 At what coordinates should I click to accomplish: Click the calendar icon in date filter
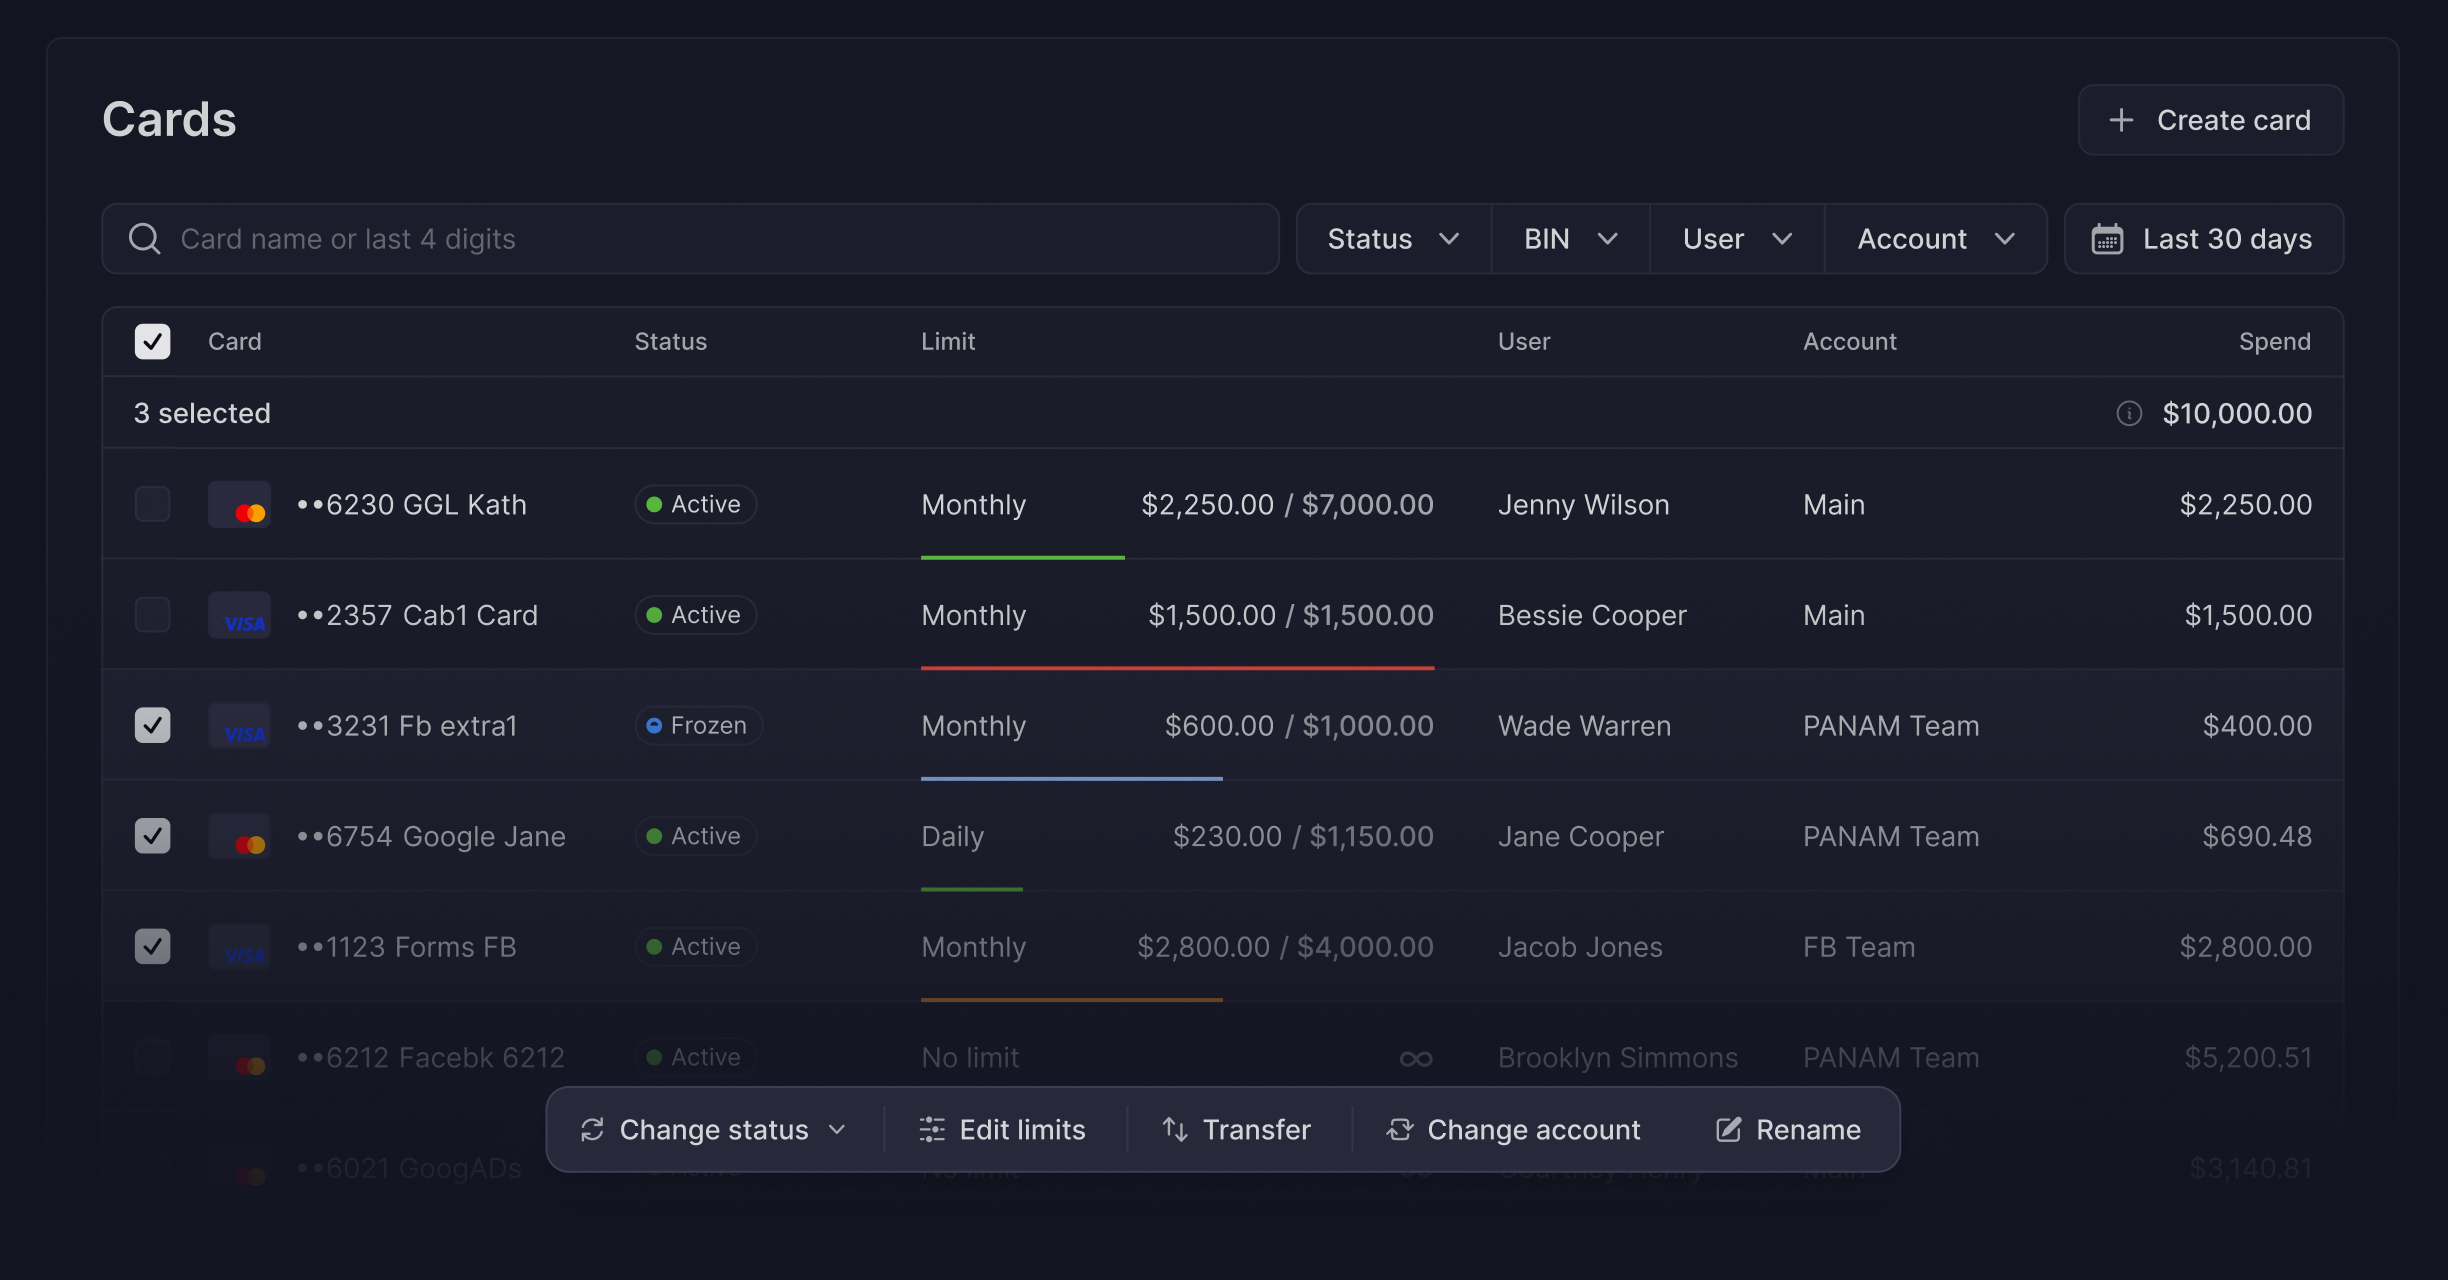[2107, 239]
